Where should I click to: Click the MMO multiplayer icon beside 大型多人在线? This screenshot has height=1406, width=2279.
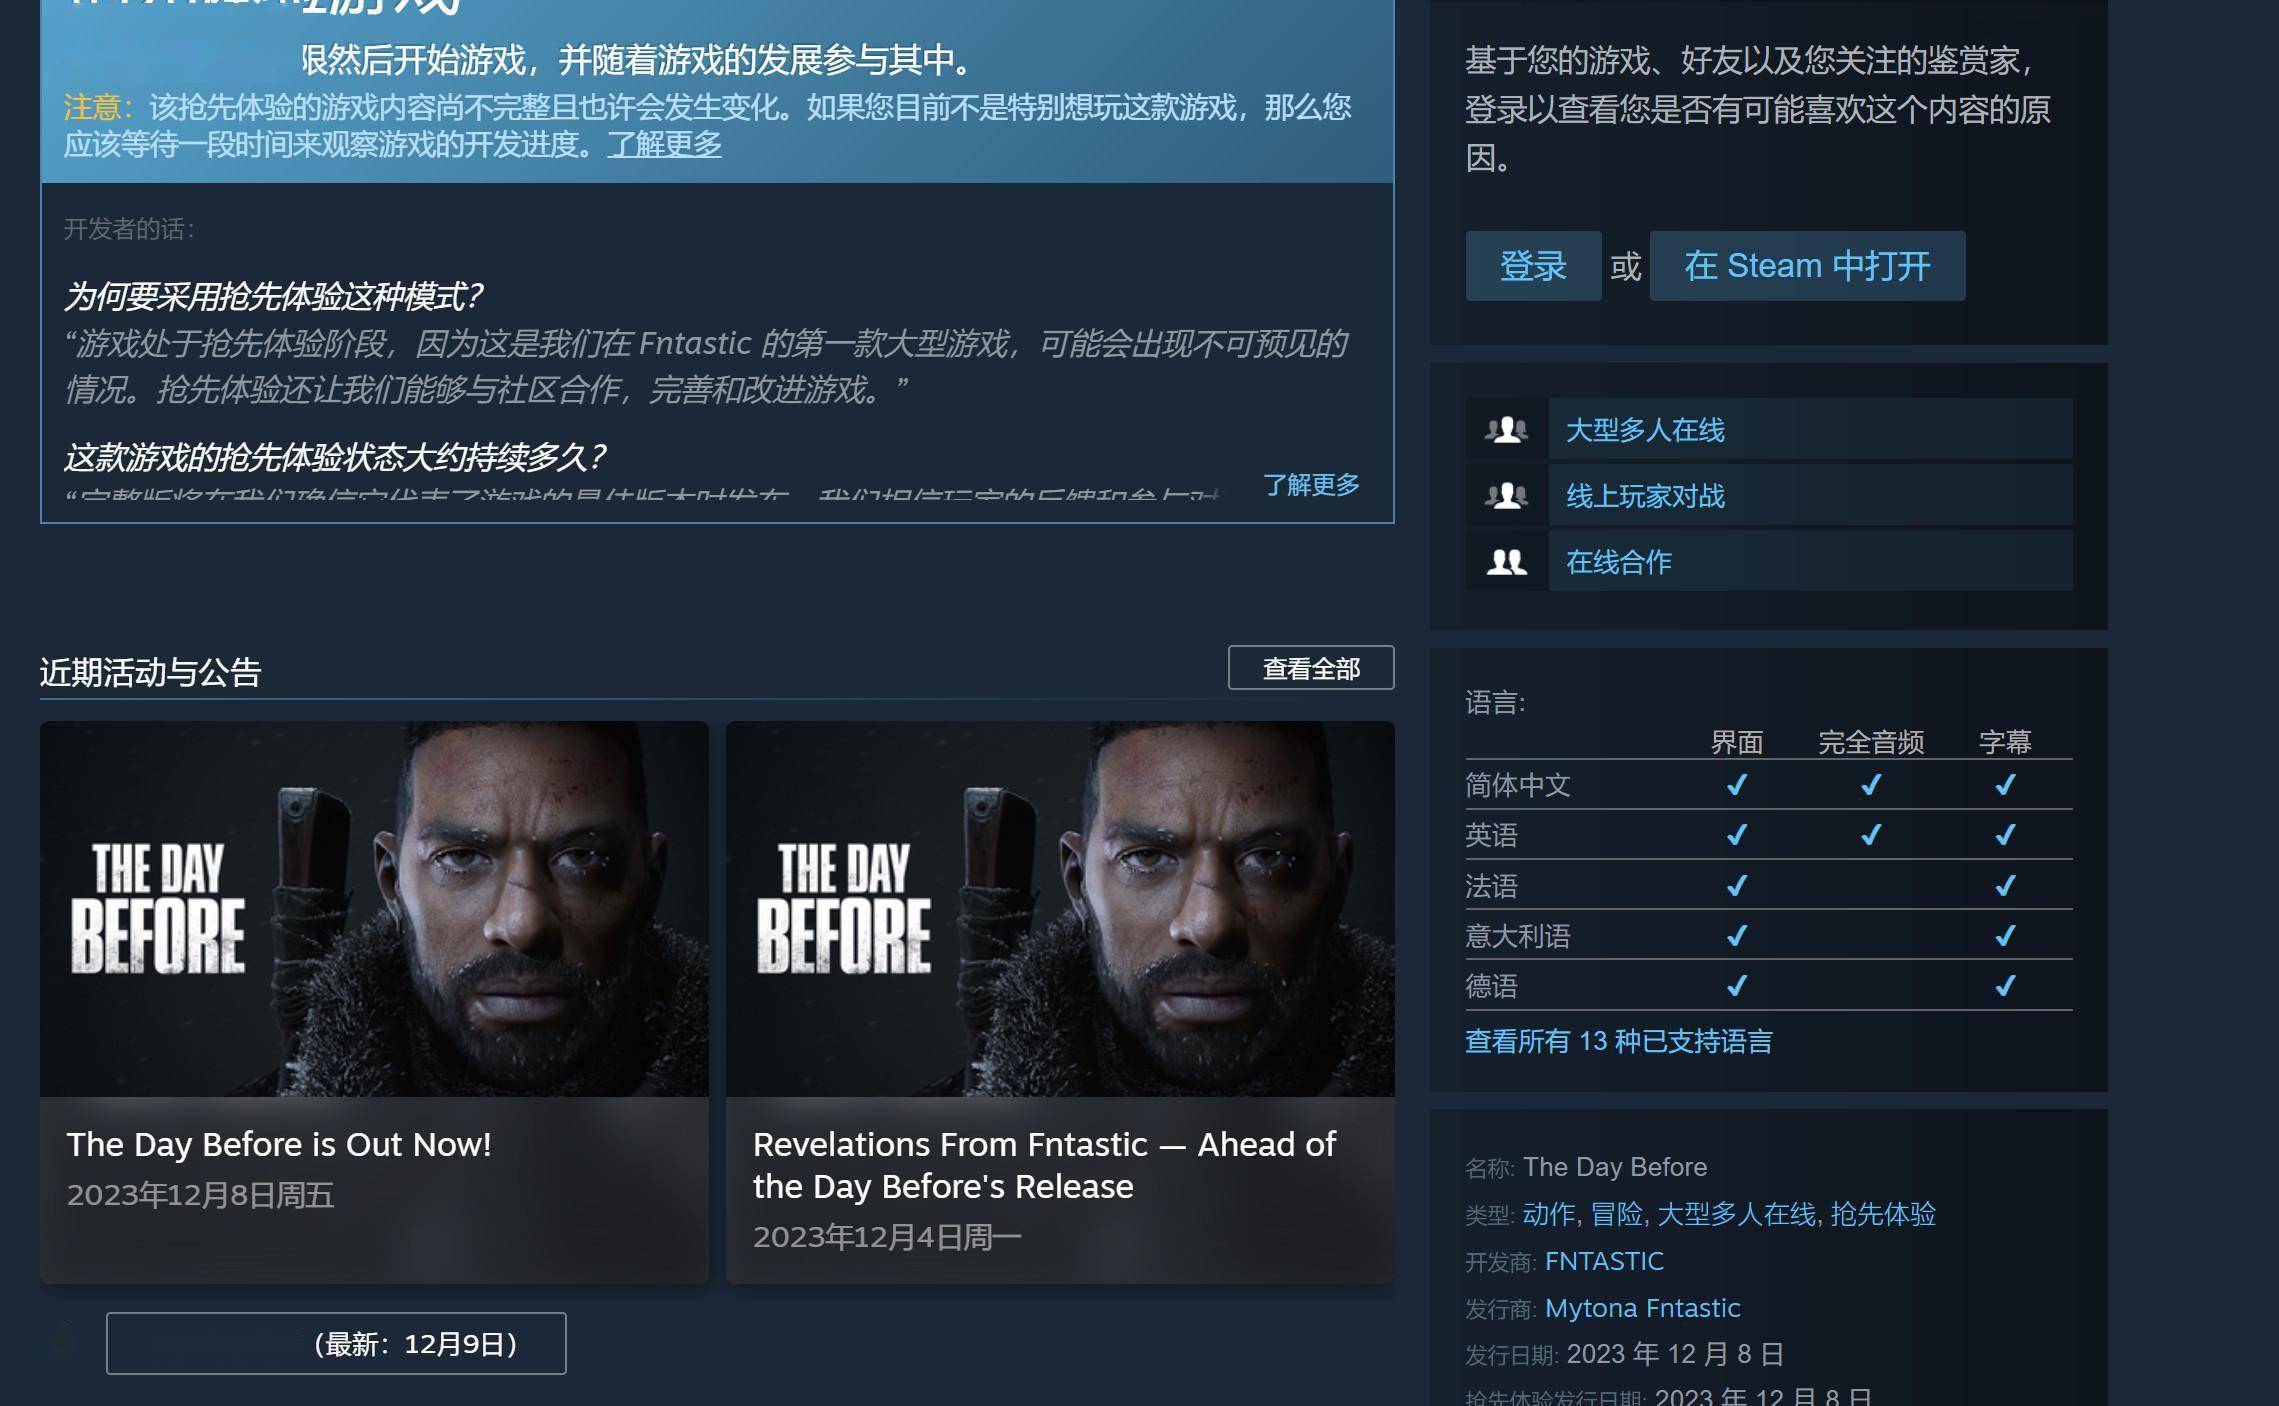pyautogui.click(x=1506, y=430)
